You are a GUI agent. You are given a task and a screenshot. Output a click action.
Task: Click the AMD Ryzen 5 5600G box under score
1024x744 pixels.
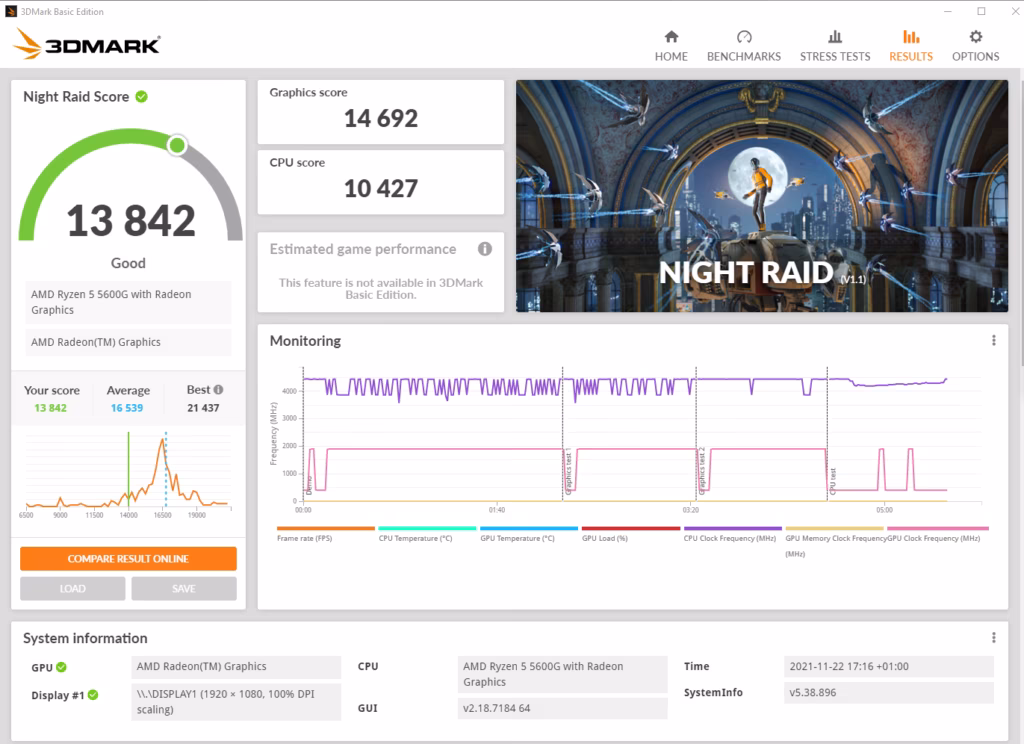coord(128,302)
